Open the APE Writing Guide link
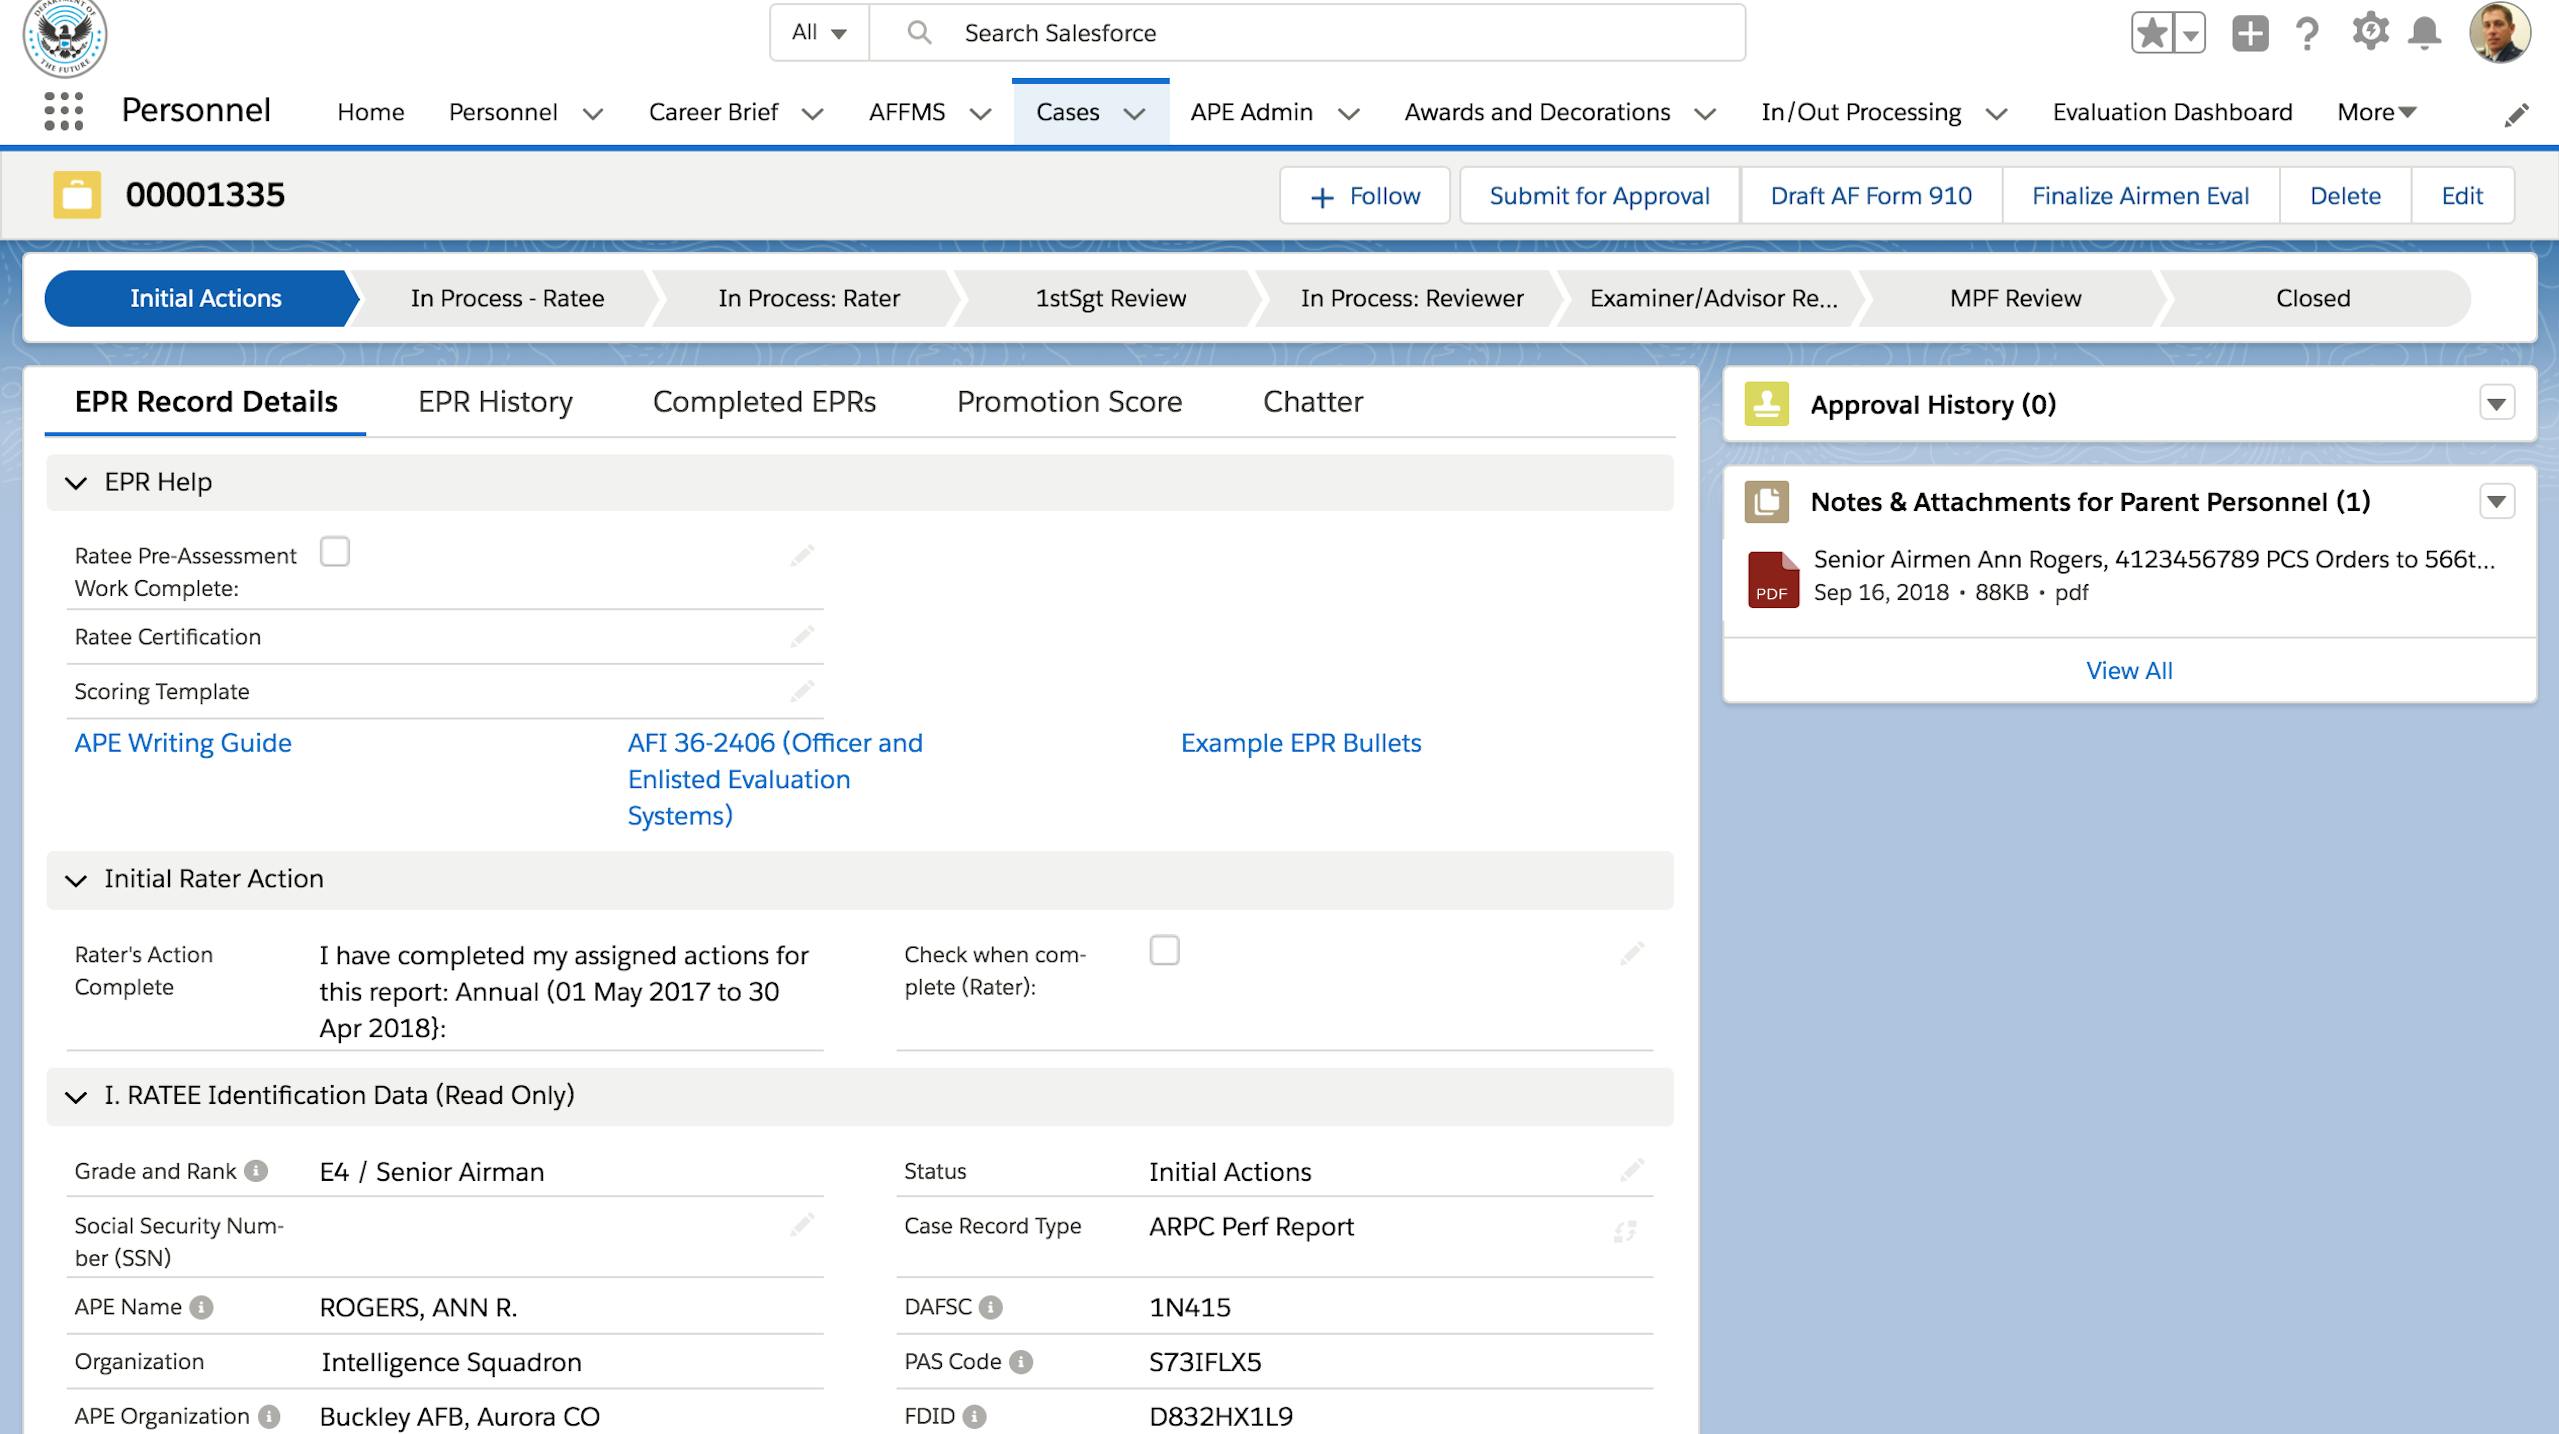Image resolution: width=2559 pixels, height=1434 pixels. [182, 742]
